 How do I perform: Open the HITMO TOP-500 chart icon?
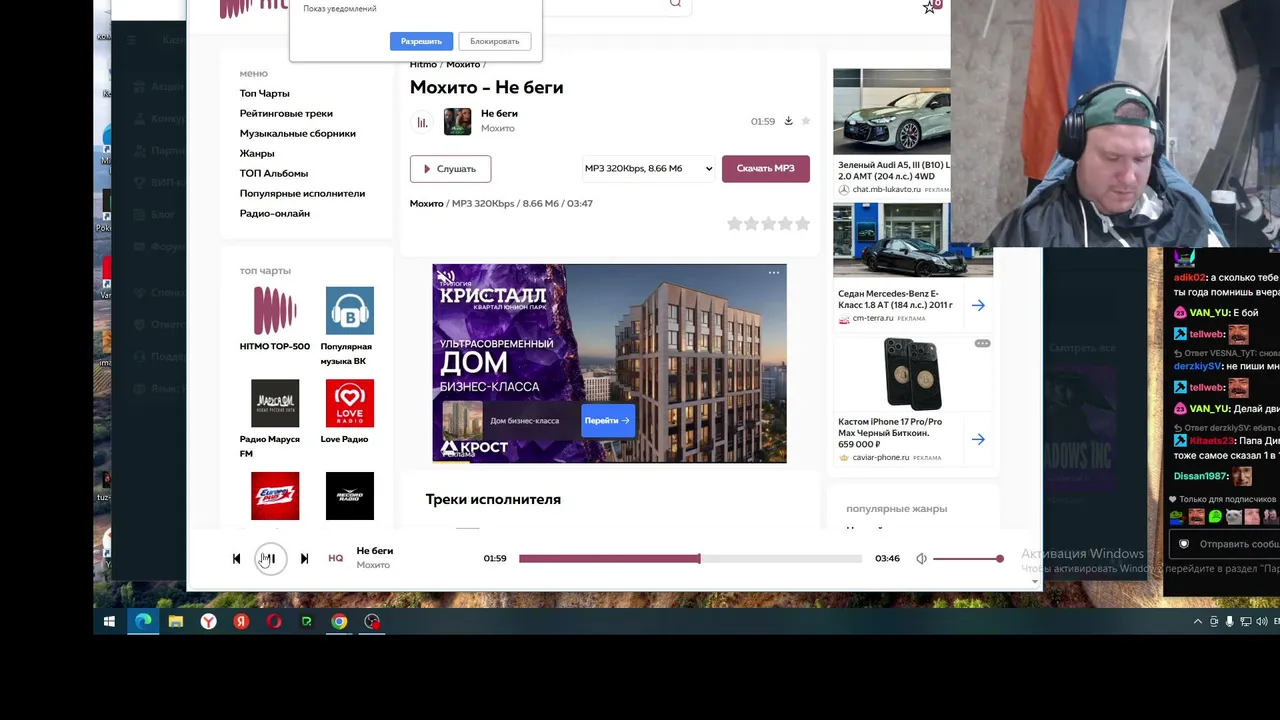click(275, 310)
